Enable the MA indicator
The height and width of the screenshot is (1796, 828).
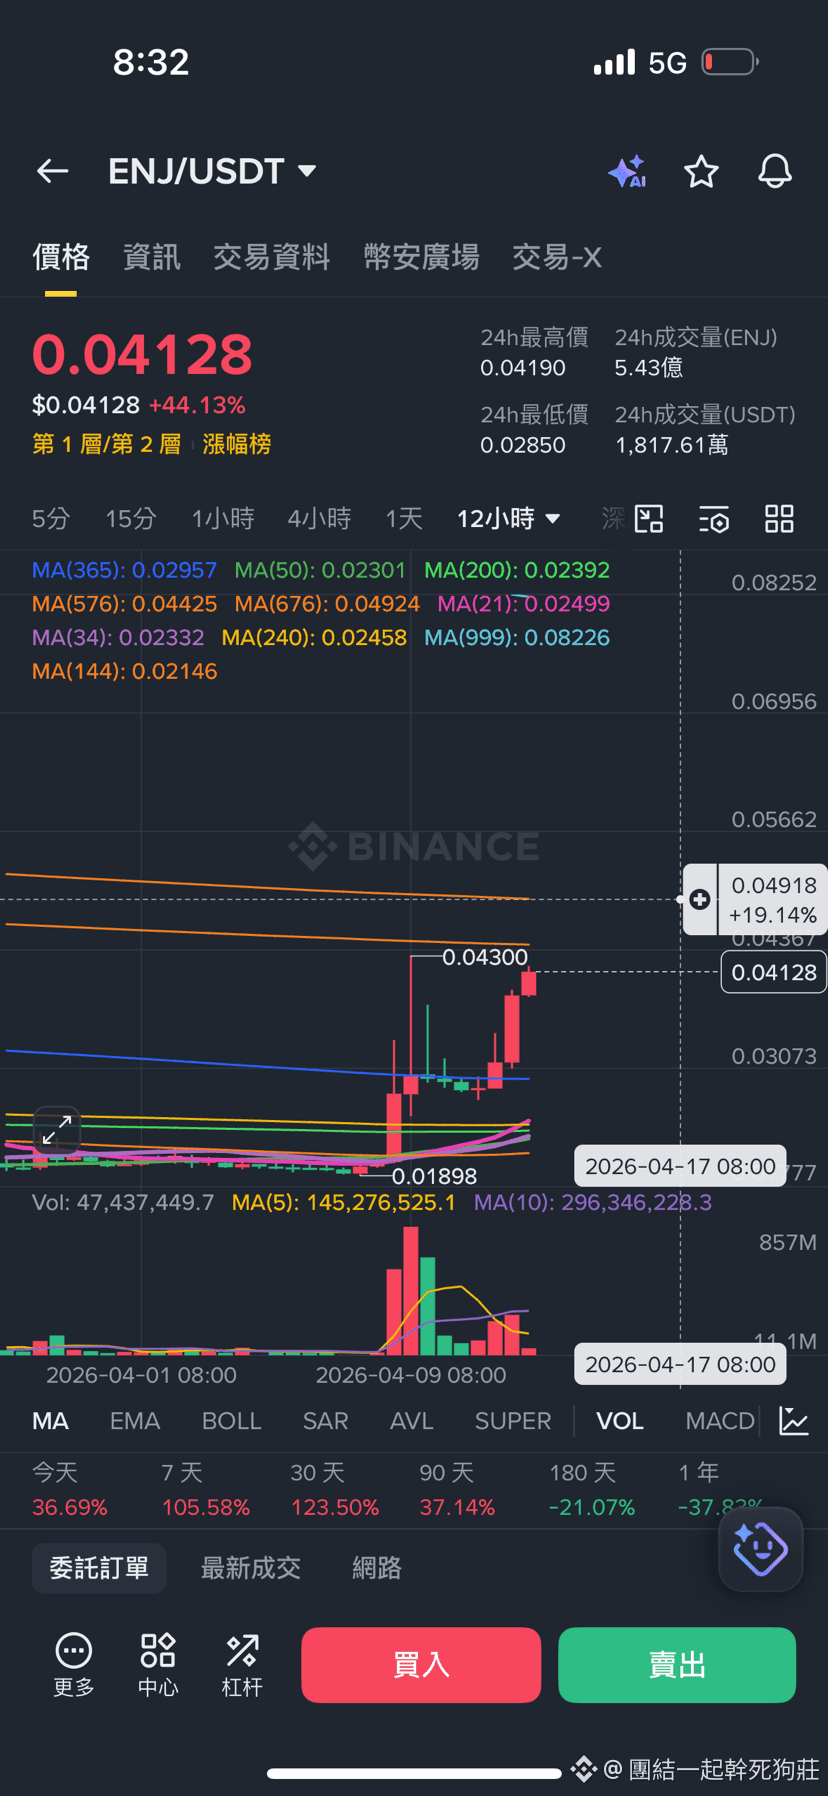pyautogui.click(x=50, y=1421)
